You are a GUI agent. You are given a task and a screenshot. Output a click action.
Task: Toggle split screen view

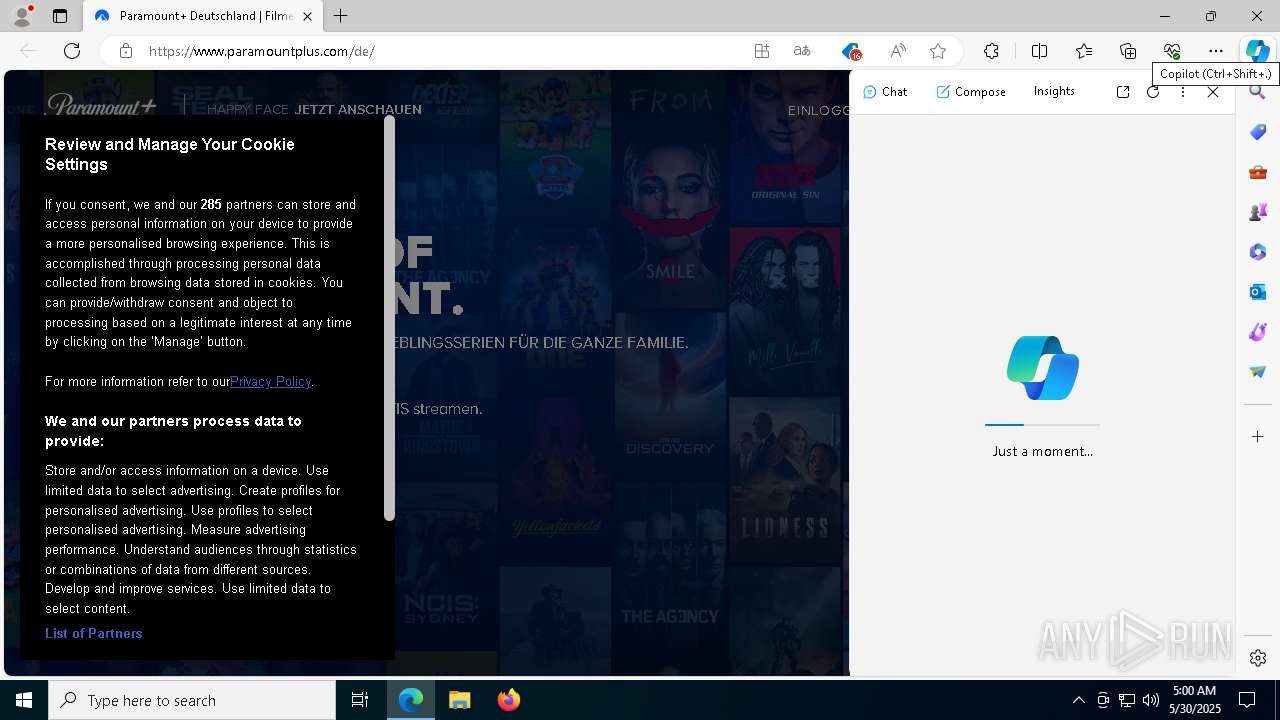pyautogui.click(x=1039, y=51)
